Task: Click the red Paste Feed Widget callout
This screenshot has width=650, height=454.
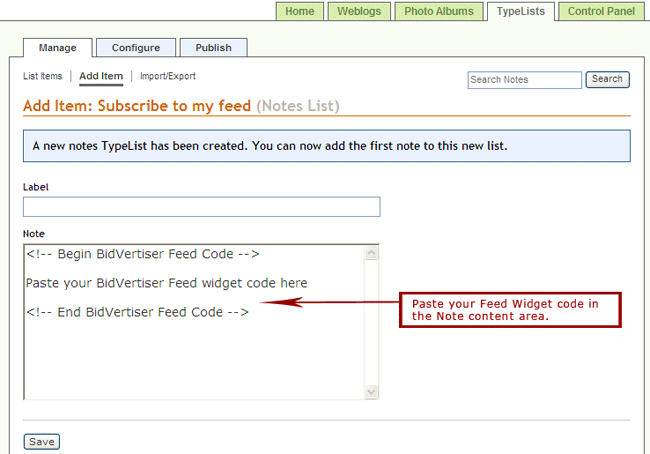Action: (x=510, y=310)
